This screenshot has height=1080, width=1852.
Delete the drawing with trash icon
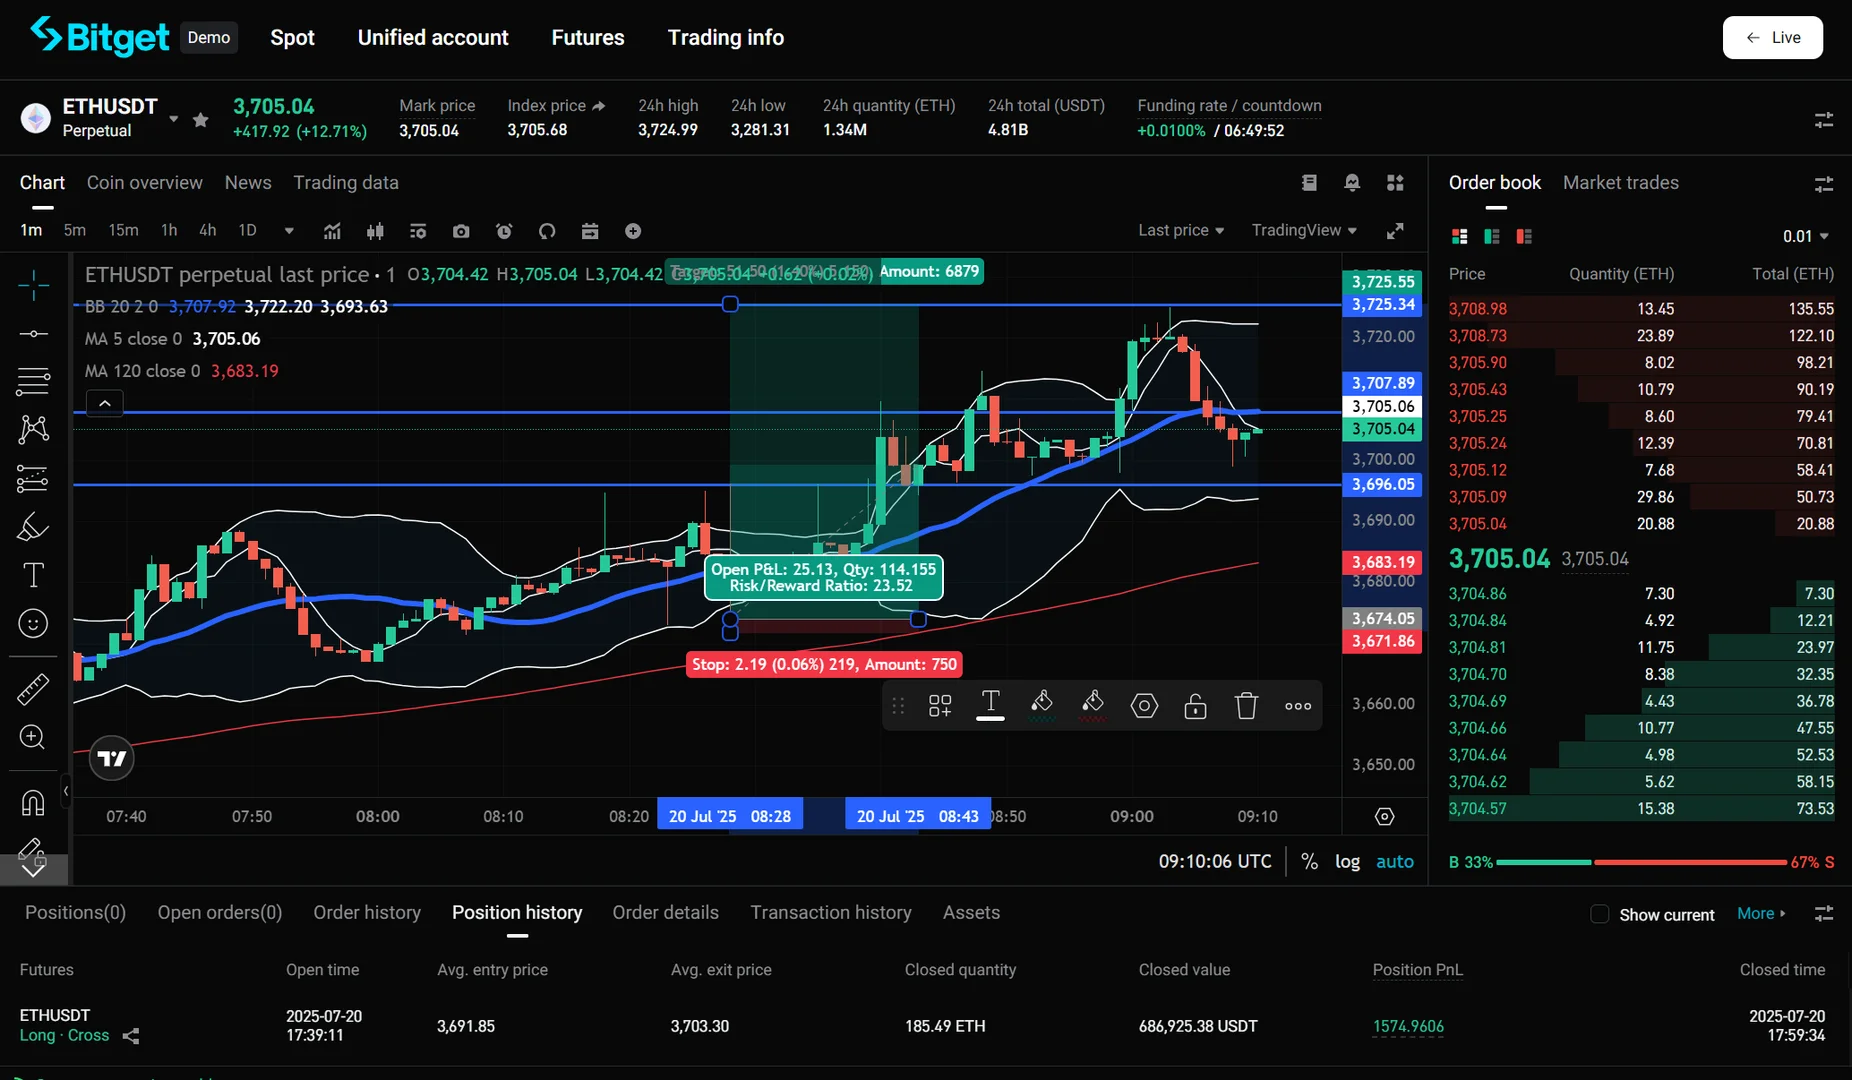point(1246,706)
